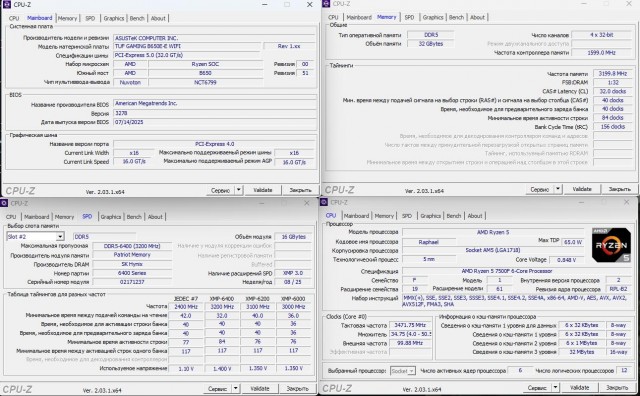Open SPD tab in CPU window
The image size is (640, 396).
[407, 216]
